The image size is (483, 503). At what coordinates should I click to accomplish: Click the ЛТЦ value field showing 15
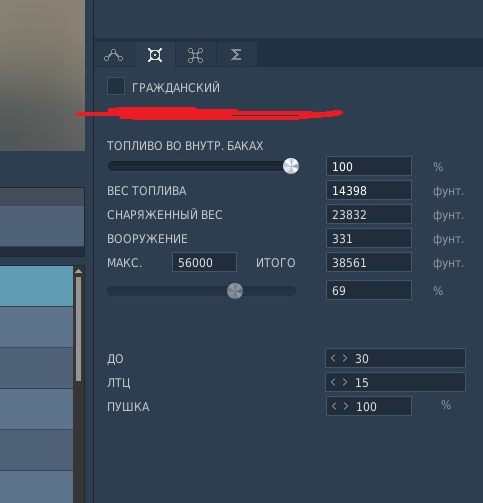(x=395, y=382)
